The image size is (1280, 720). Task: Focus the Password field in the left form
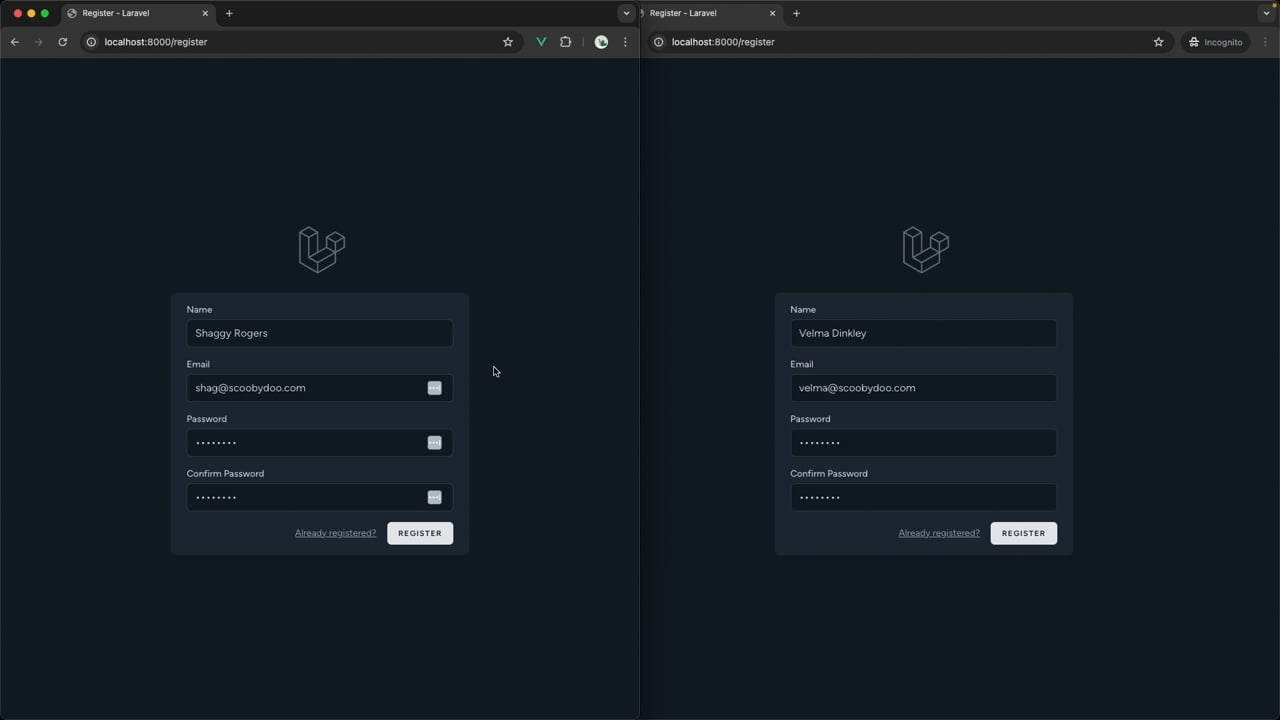pyautogui.click(x=320, y=443)
